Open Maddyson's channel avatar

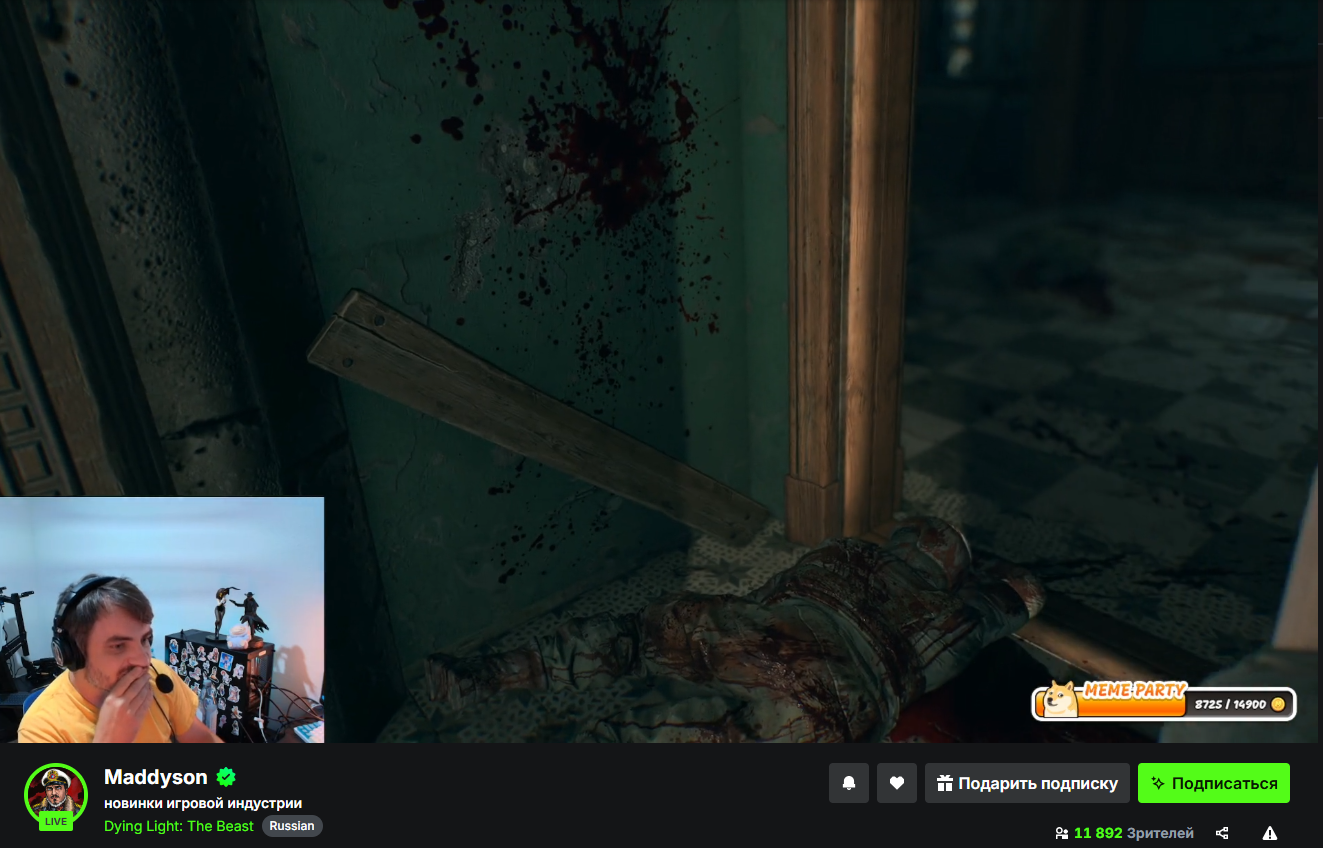[x=56, y=794]
